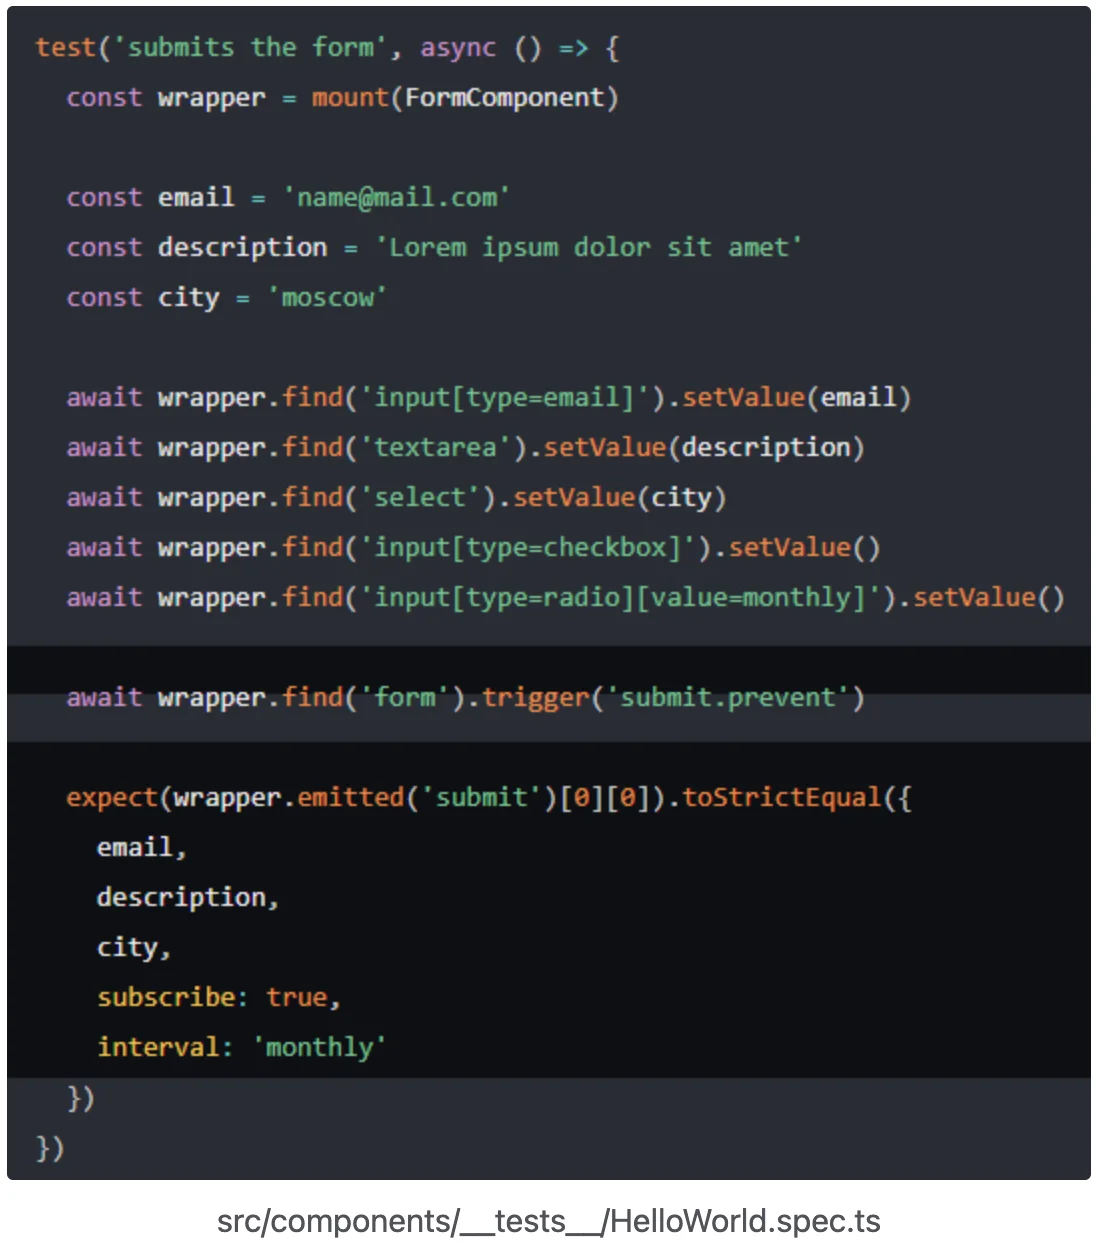The width and height of the screenshot is (1096, 1248).
Task: Click the FormComponent argument
Action: pyautogui.click(x=504, y=97)
